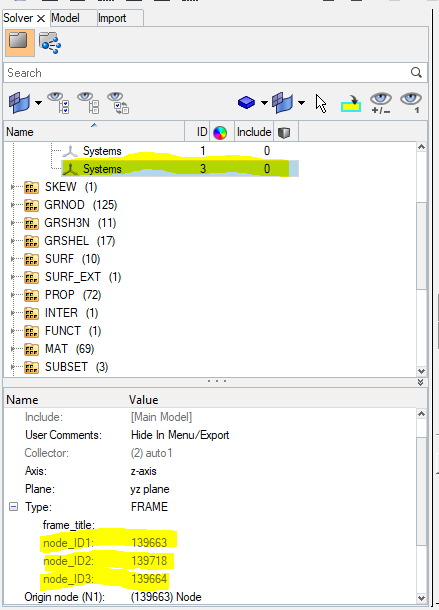
Task: Switch to the Import tab
Action: [112, 18]
